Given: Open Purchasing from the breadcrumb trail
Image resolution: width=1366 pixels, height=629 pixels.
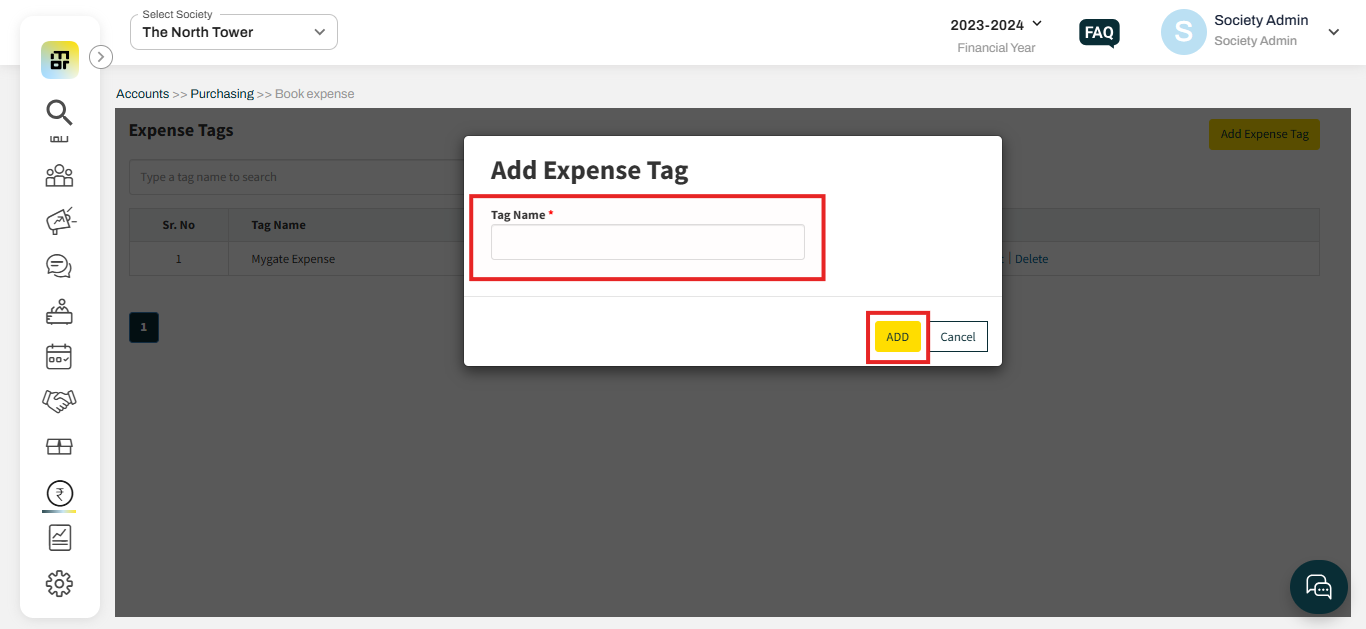Looking at the screenshot, I should (x=222, y=93).
